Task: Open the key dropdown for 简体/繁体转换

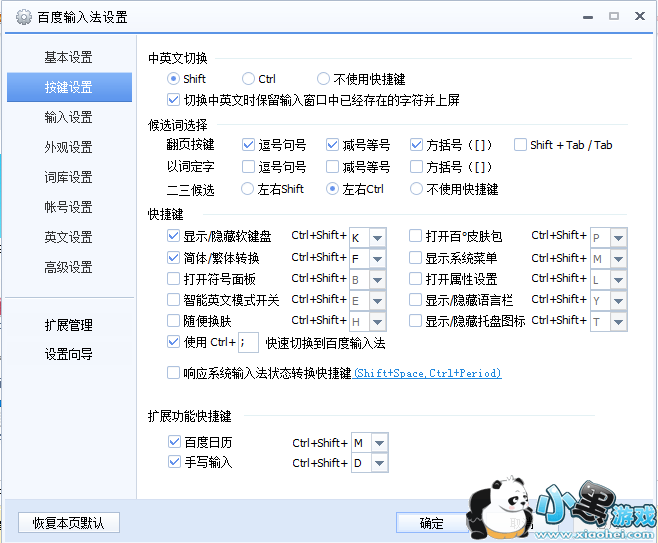Action: pyautogui.click(x=377, y=259)
